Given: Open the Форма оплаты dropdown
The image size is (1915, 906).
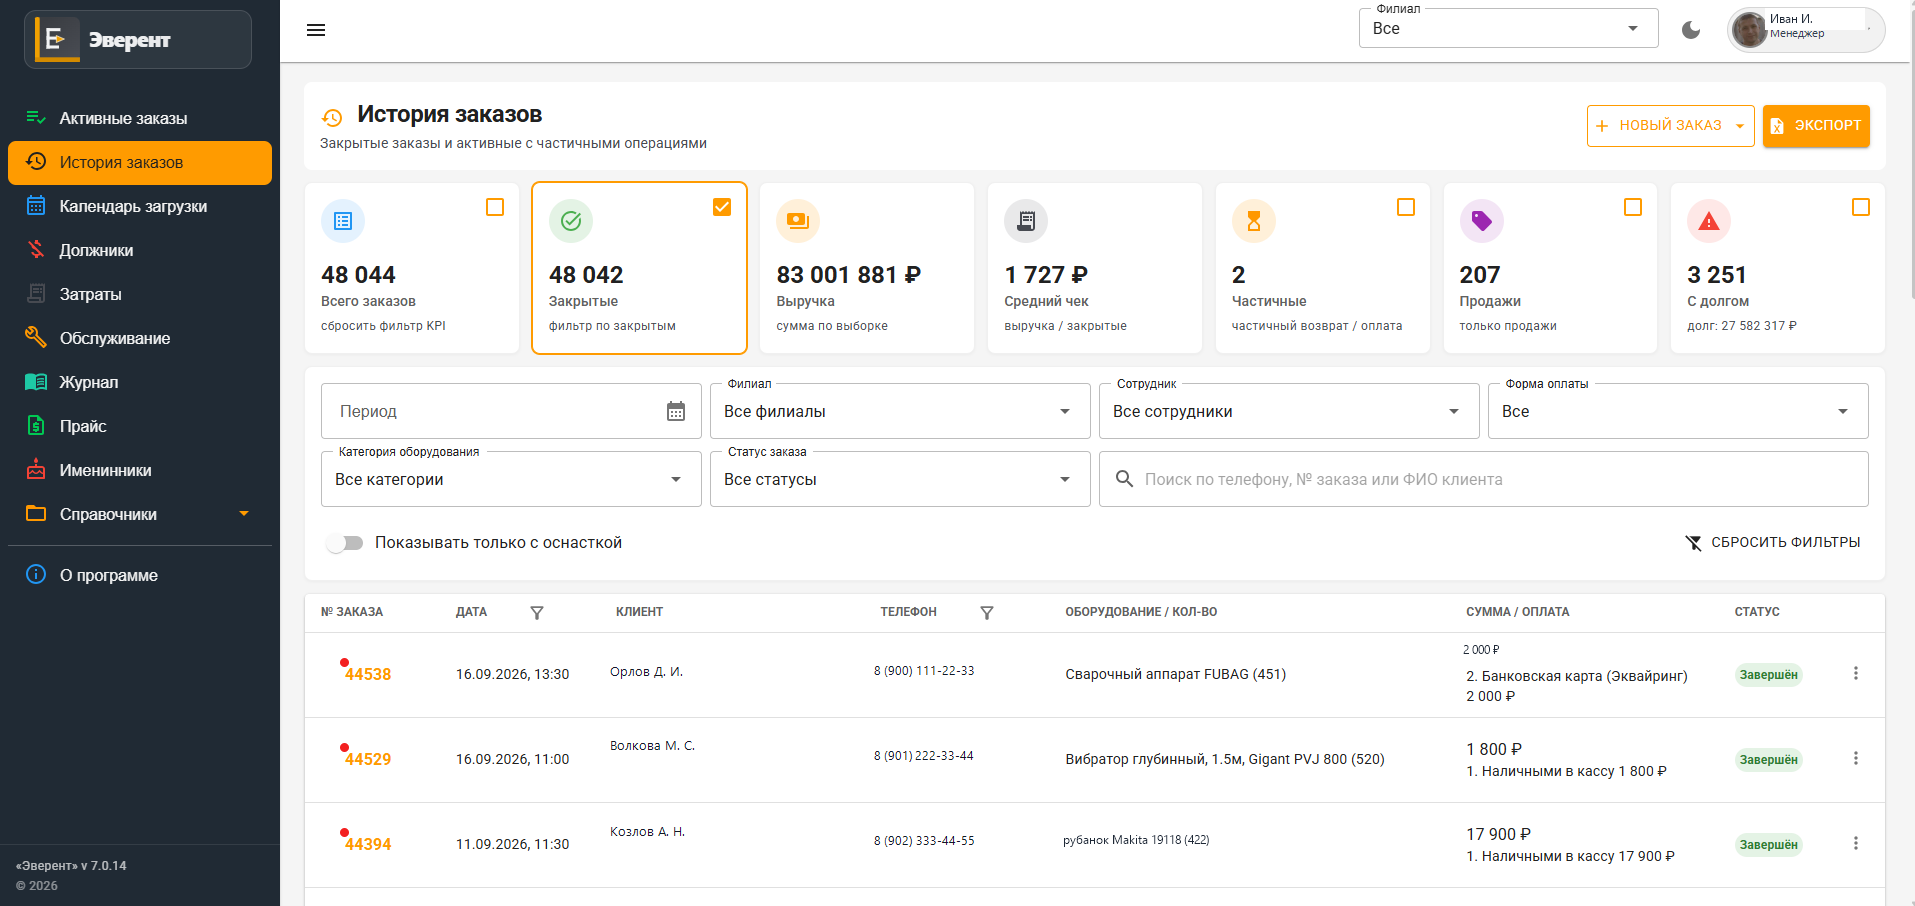Looking at the screenshot, I should (x=1678, y=411).
